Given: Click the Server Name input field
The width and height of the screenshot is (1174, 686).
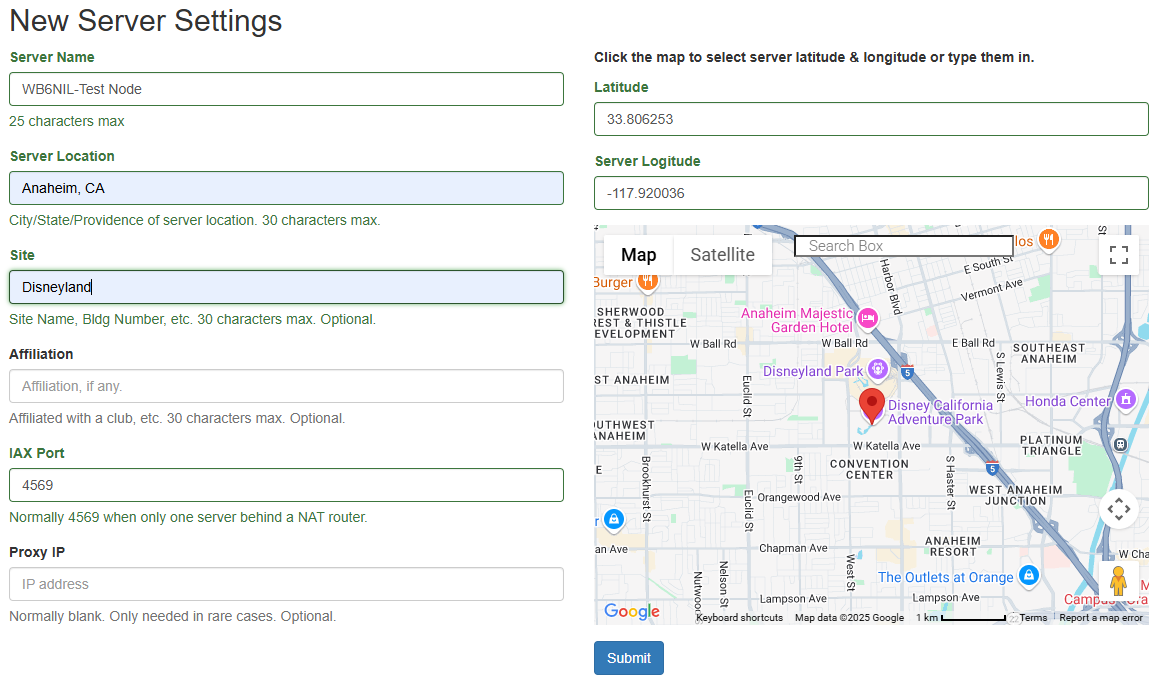Looking at the screenshot, I should (x=286, y=89).
